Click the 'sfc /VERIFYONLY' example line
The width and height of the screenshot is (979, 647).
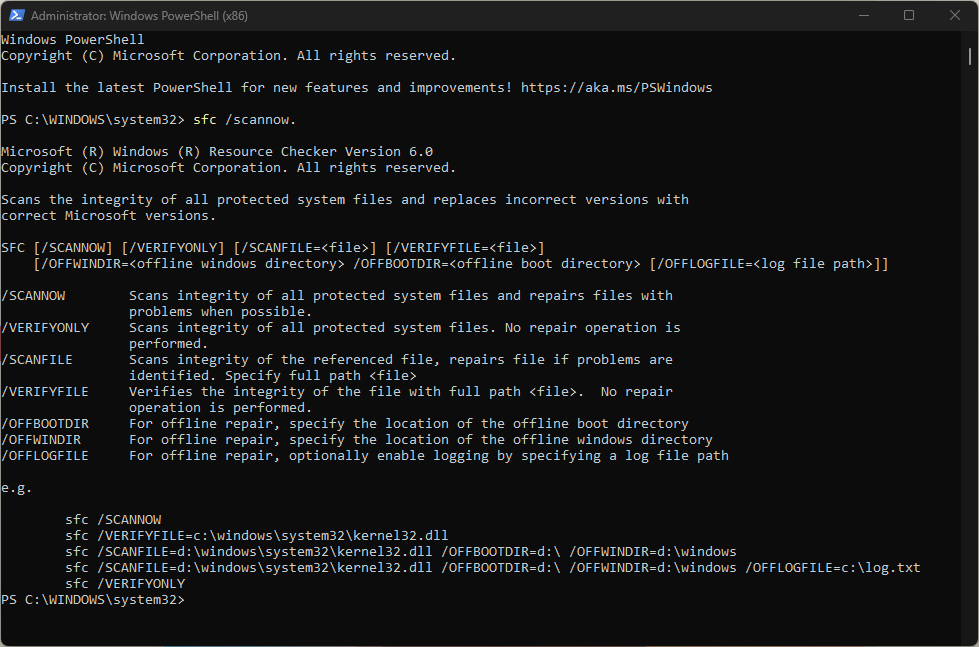pos(125,584)
